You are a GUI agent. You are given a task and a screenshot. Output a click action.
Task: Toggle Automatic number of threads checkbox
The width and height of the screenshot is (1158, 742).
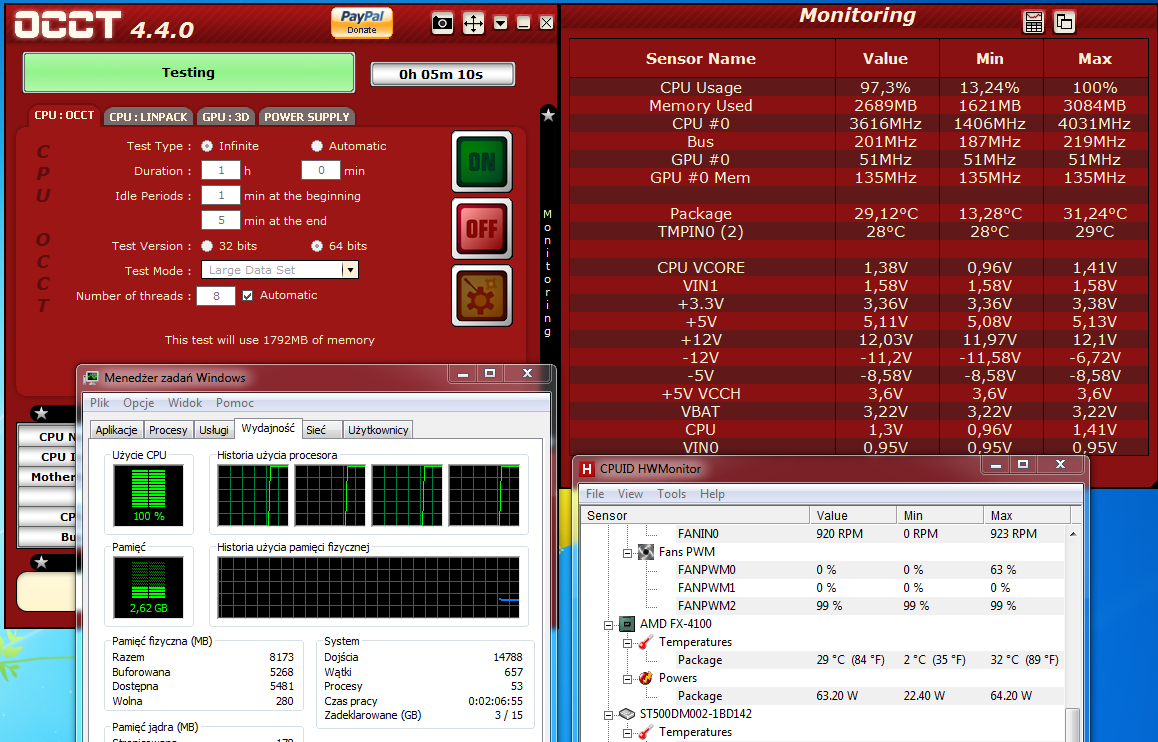tap(247, 295)
